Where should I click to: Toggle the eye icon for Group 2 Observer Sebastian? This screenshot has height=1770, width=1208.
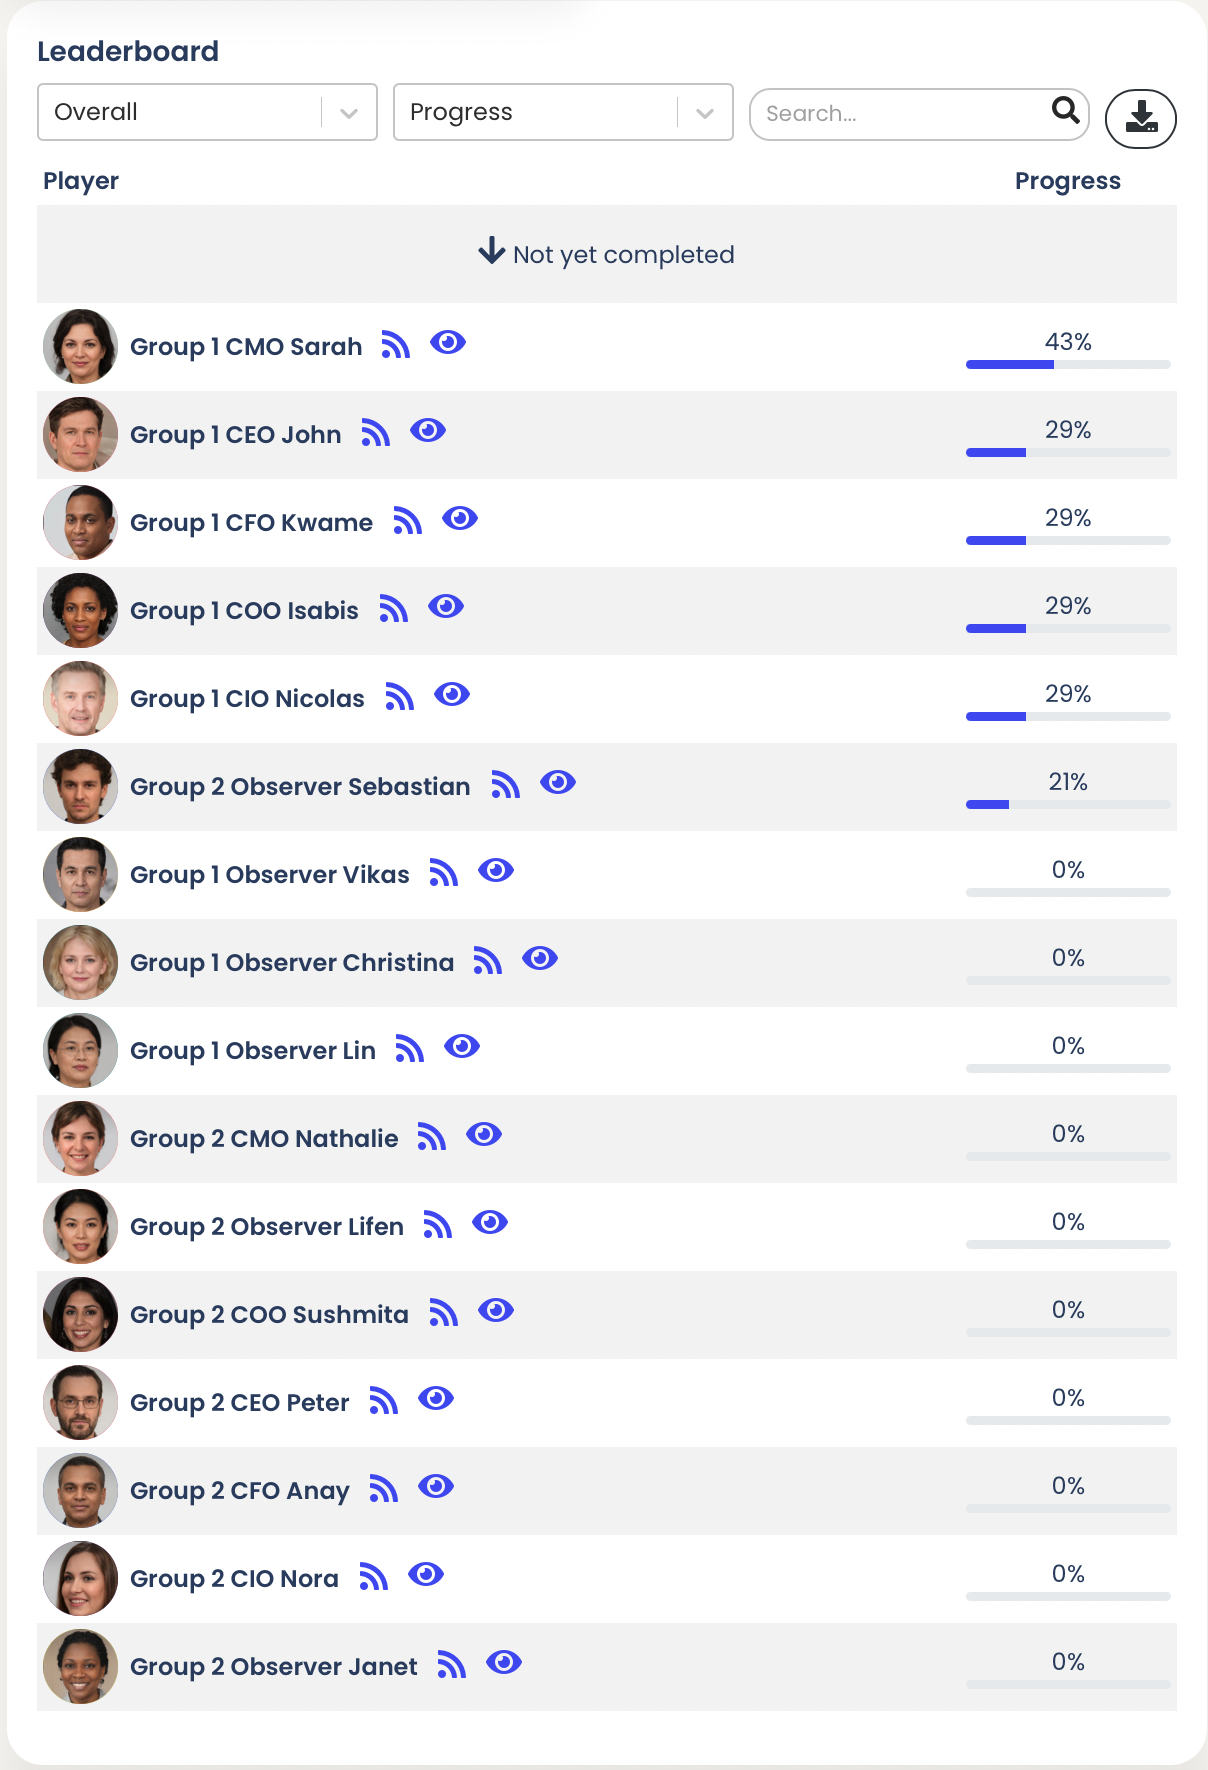coord(559,783)
